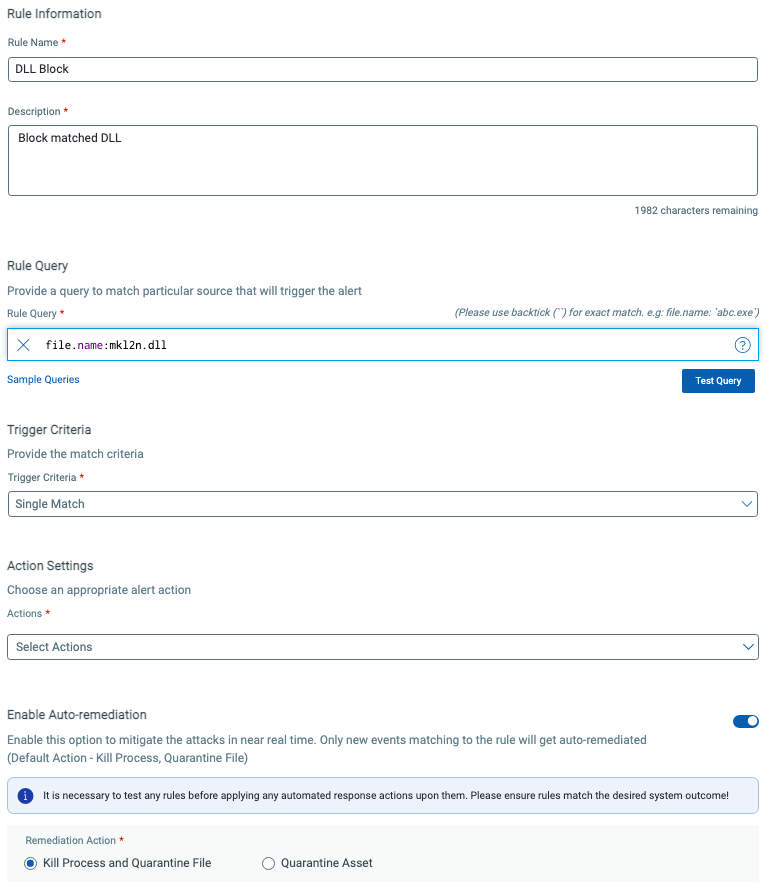The height and width of the screenshot is (888, 782).
Task: Disable the Enable Auto-remediation switch
Action: click(x=745, y=721)
